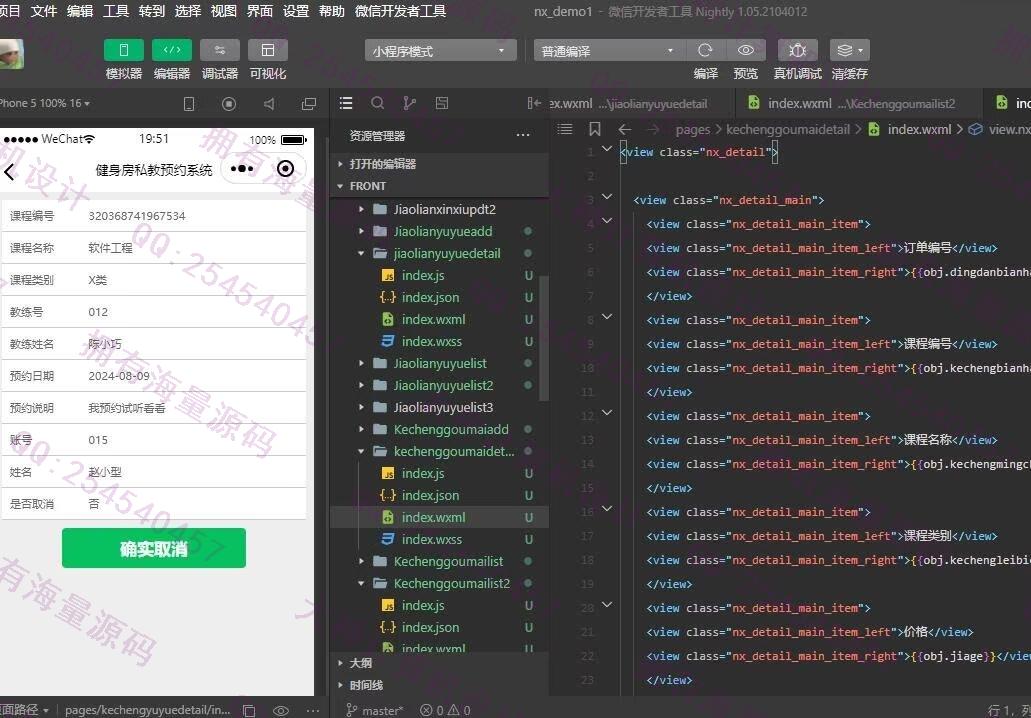Open the iPhone 5 device selector dropdown
The height and width of the screenshot is (718, 1031).
point(45,103)
